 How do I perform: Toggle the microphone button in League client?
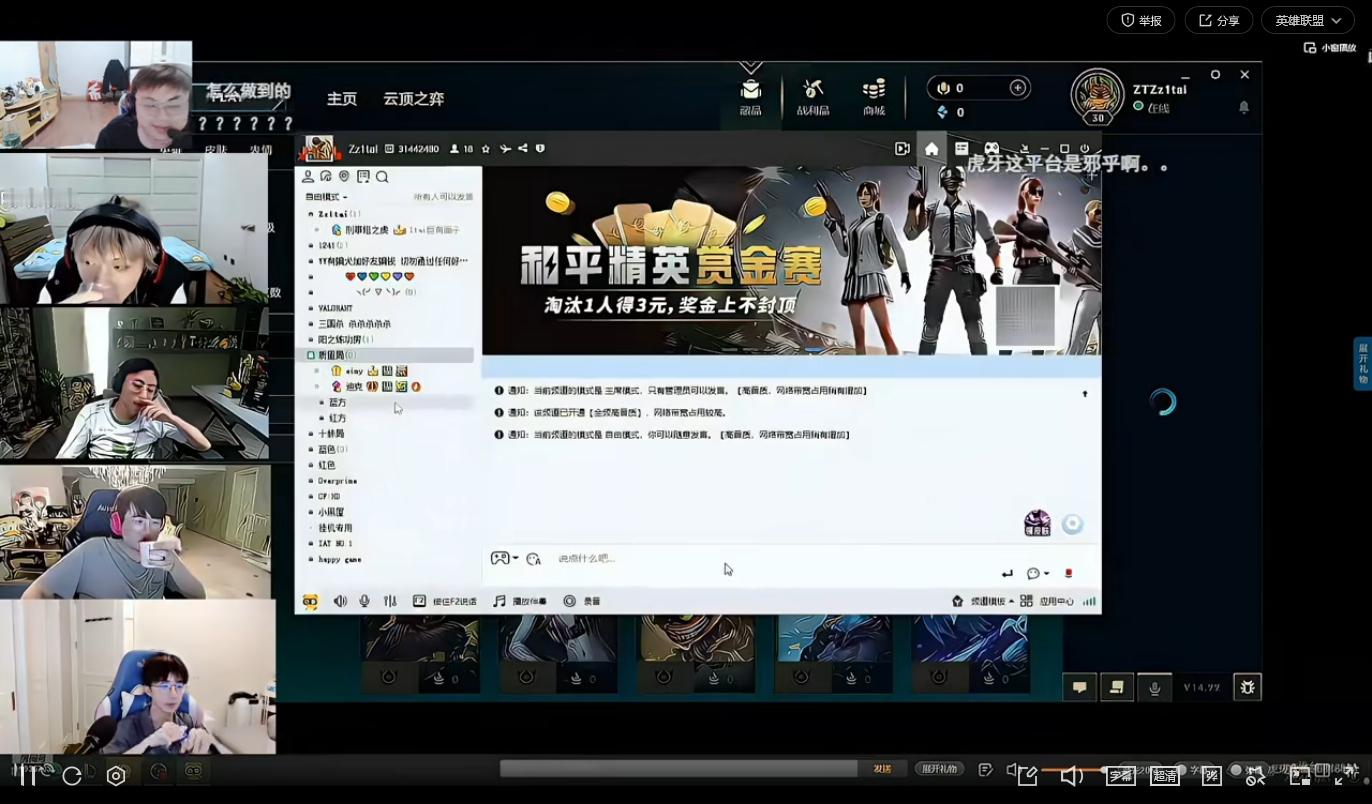click(x=1154, y=687)
